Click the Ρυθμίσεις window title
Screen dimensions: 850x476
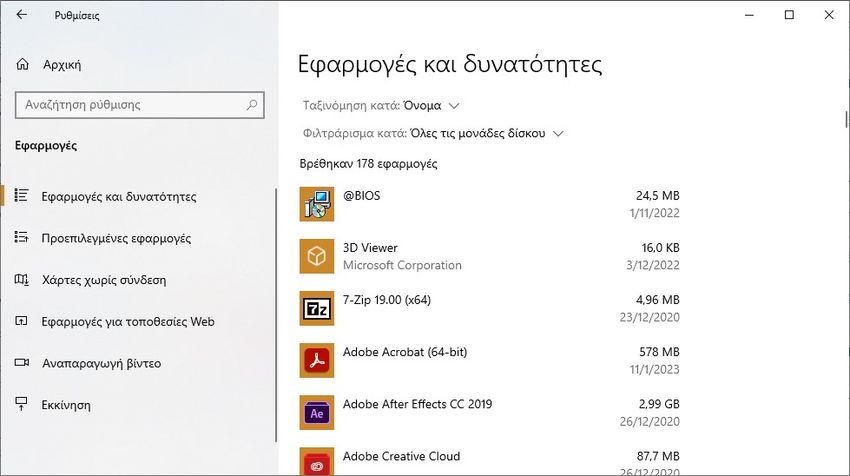click(77, 15)
